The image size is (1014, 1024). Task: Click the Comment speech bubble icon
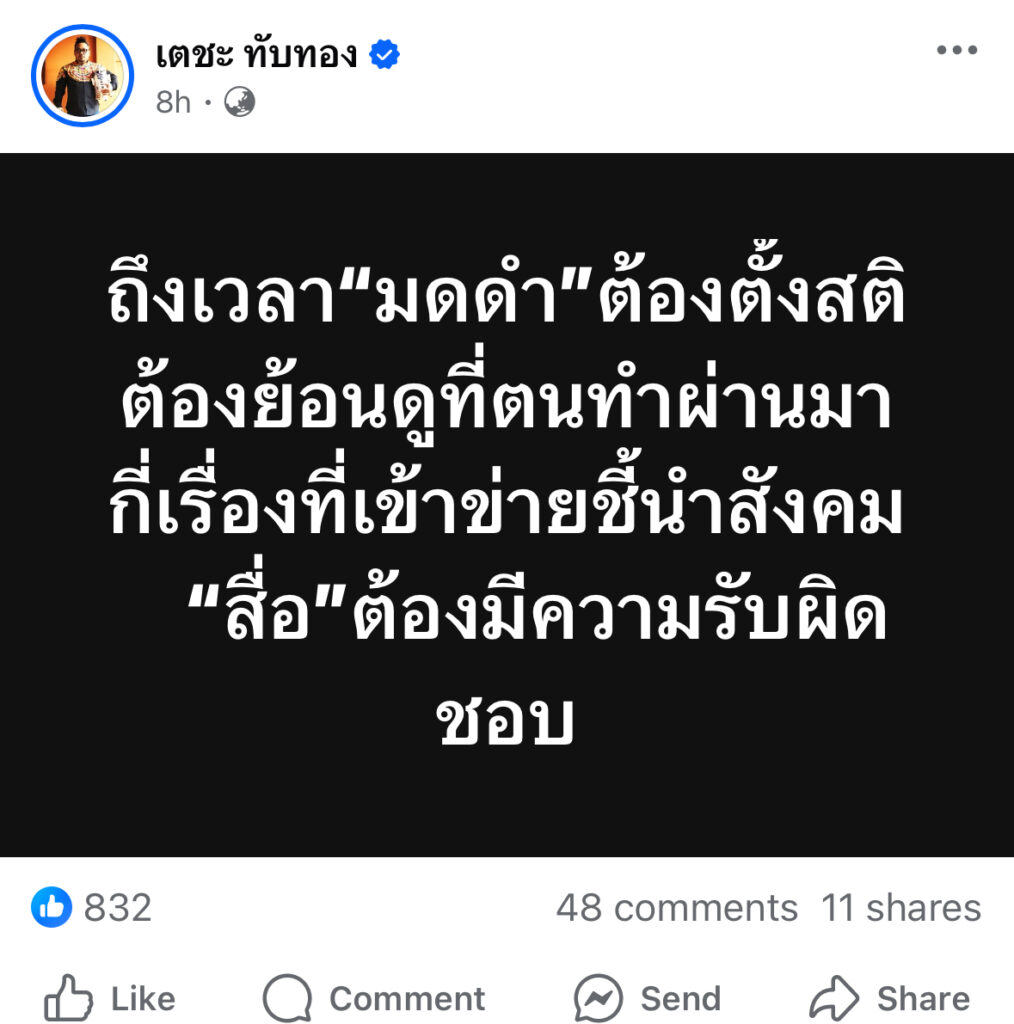click(287, 998)
